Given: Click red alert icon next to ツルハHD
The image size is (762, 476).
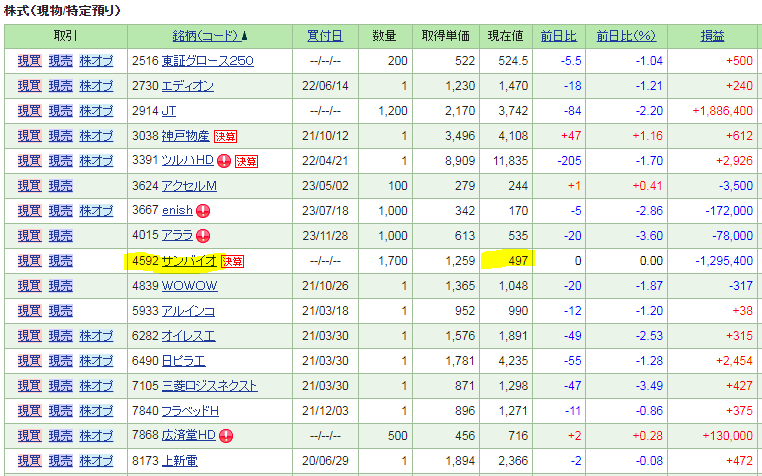Looking at the screenshot, I should pos(224,161).
